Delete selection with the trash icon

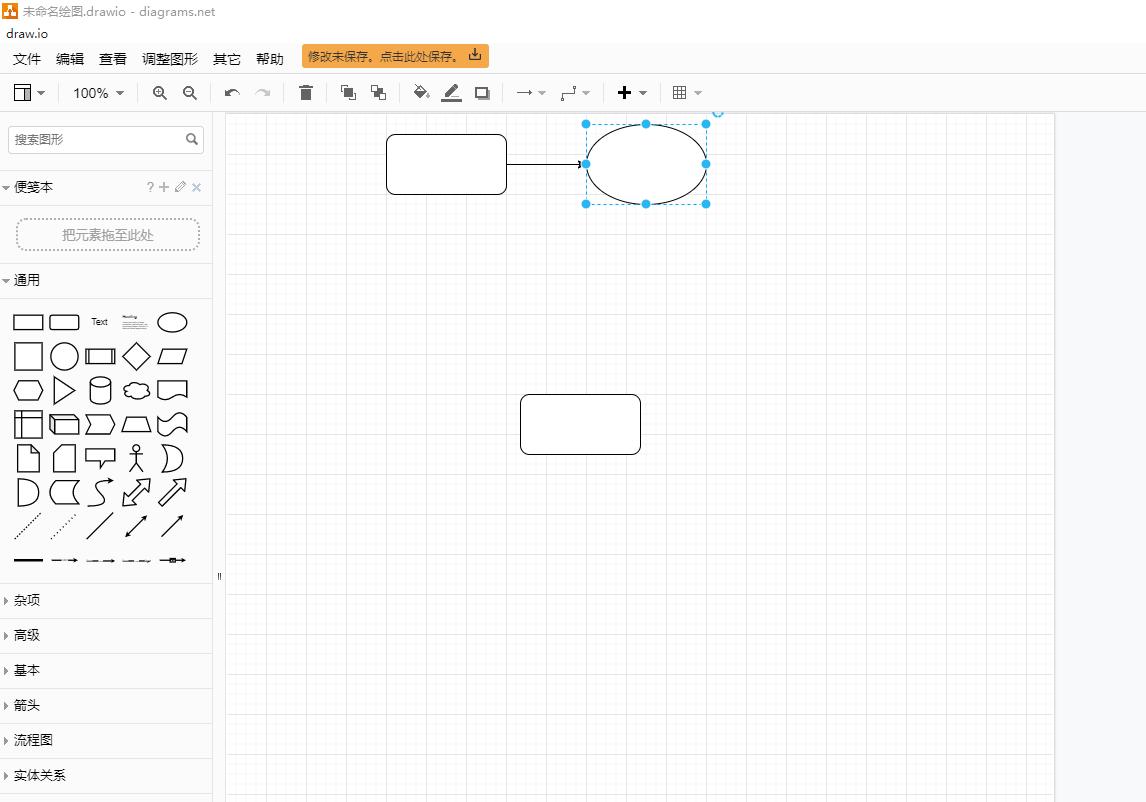pyautogui.click(x=306, y=93)
